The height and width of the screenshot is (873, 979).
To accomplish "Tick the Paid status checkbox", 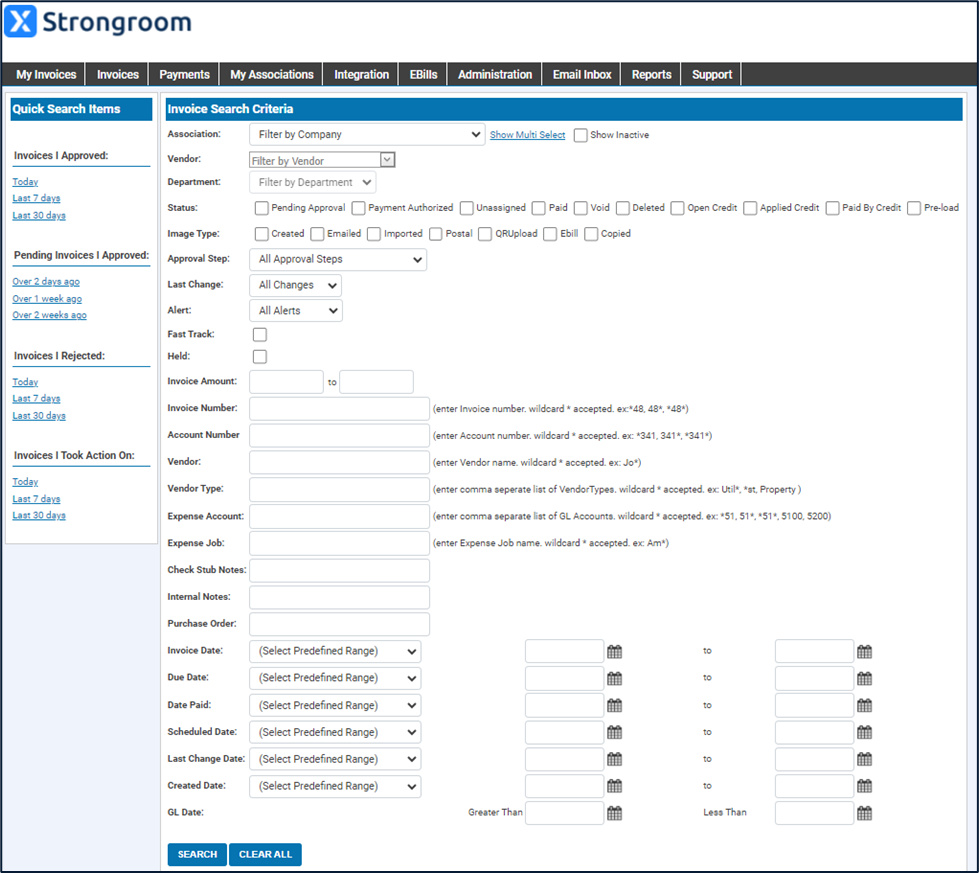I will (x=539, y=208).
